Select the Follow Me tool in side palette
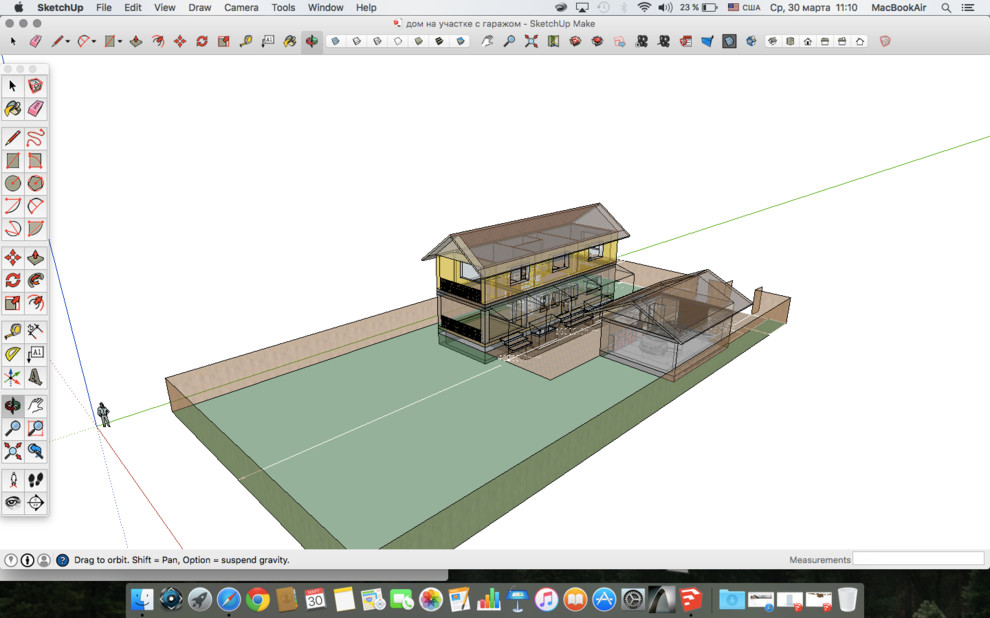The image size is (990, 618). [x=35, y=280]
